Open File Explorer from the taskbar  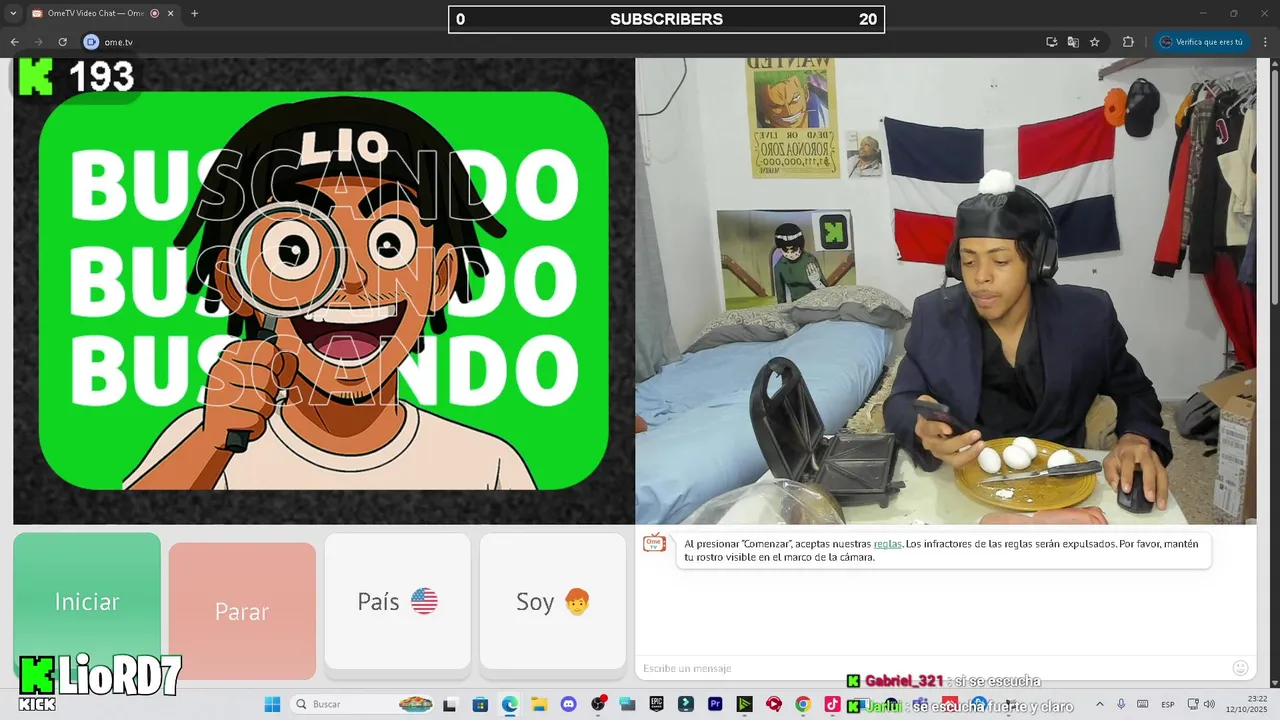pyautogui.click(x=539, y=704)
